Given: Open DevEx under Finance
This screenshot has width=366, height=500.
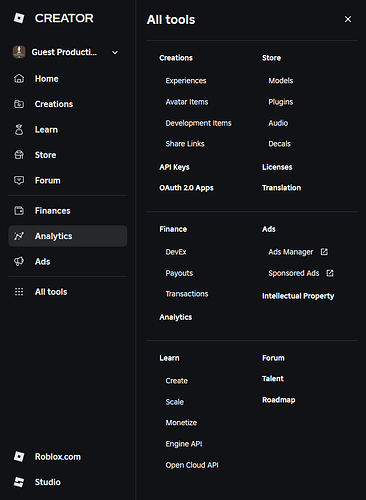Looking at the screenshot, I should (176, 252).
